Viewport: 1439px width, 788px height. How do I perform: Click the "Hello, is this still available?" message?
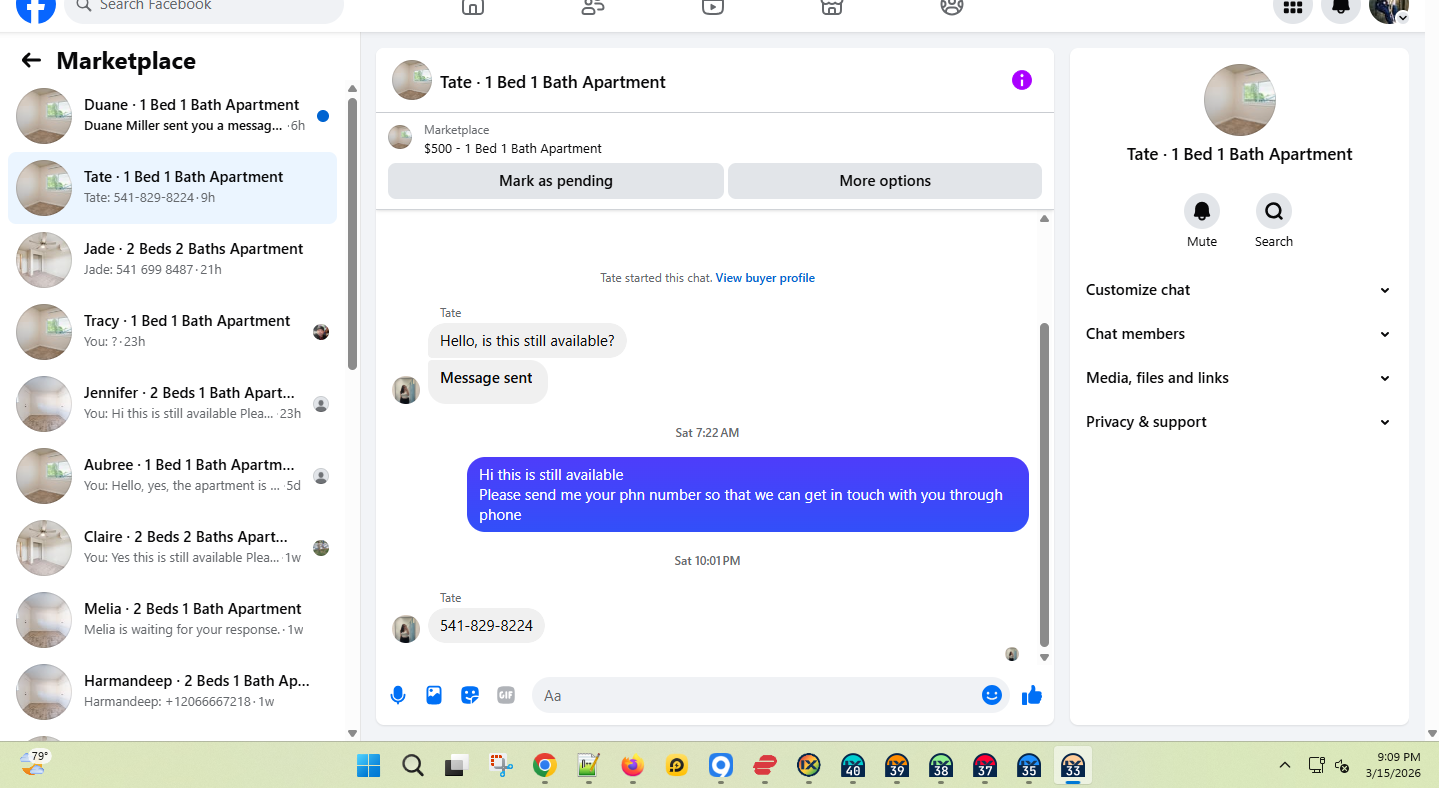[x=527, y=341]
